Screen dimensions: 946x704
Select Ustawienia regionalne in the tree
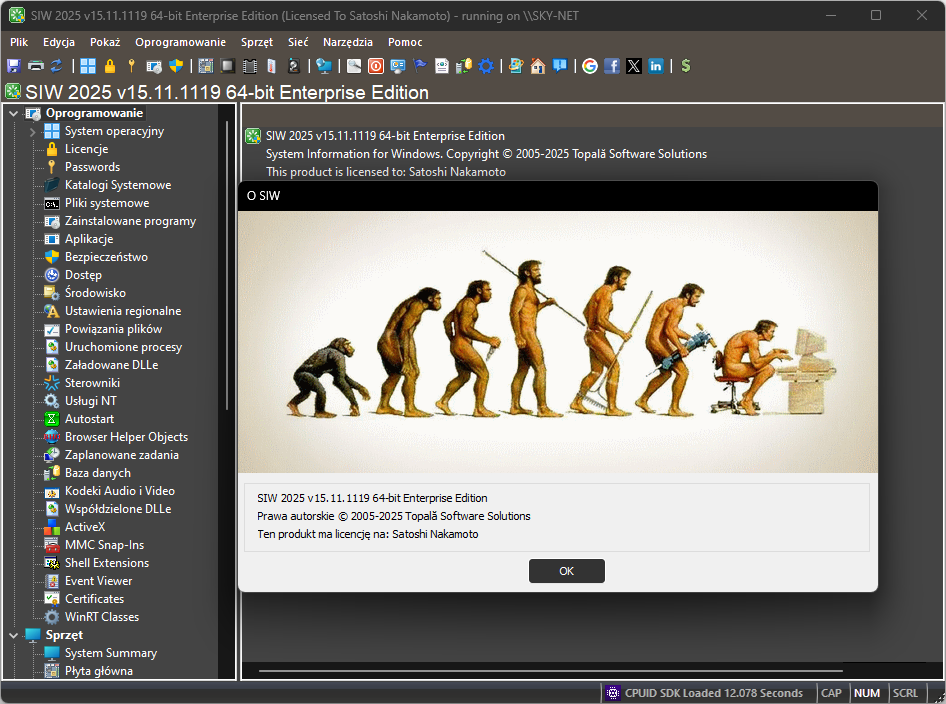click(x=123, y=311)
